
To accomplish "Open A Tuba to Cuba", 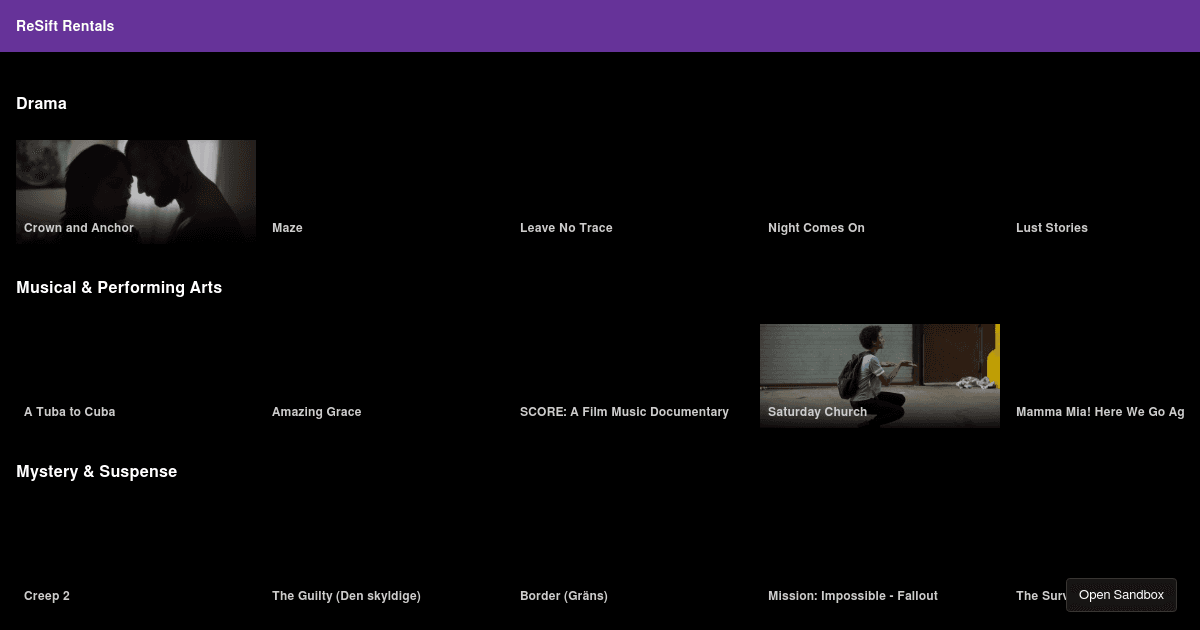I will coord(69,411).
